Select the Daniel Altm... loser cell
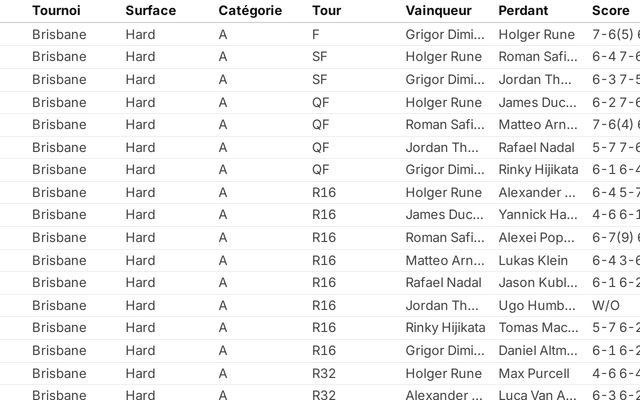 coord(537,350)
